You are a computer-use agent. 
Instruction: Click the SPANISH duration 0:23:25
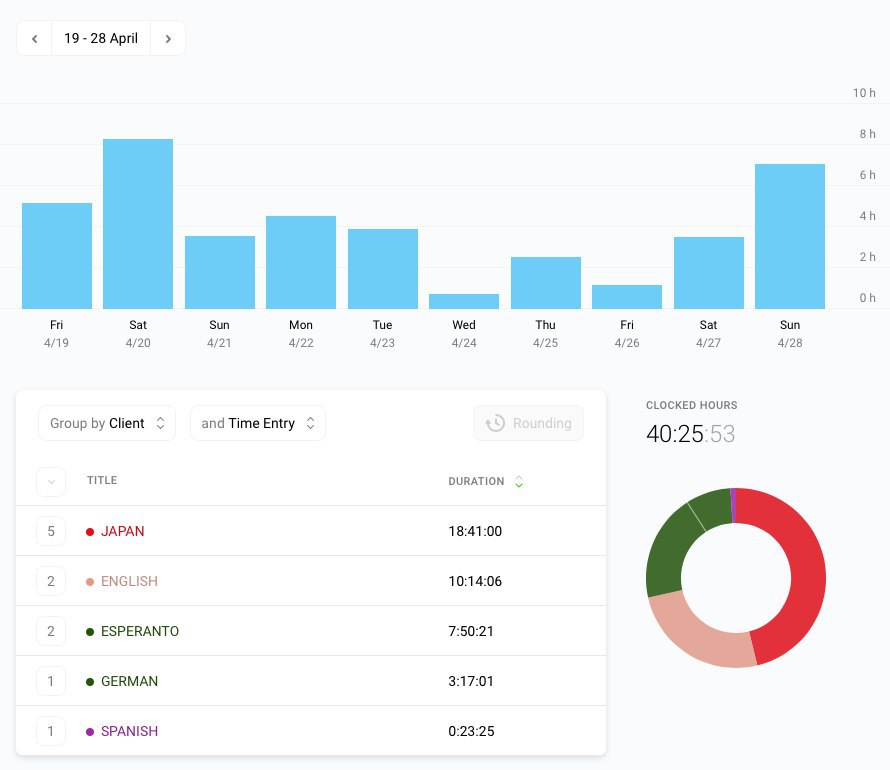471,731
